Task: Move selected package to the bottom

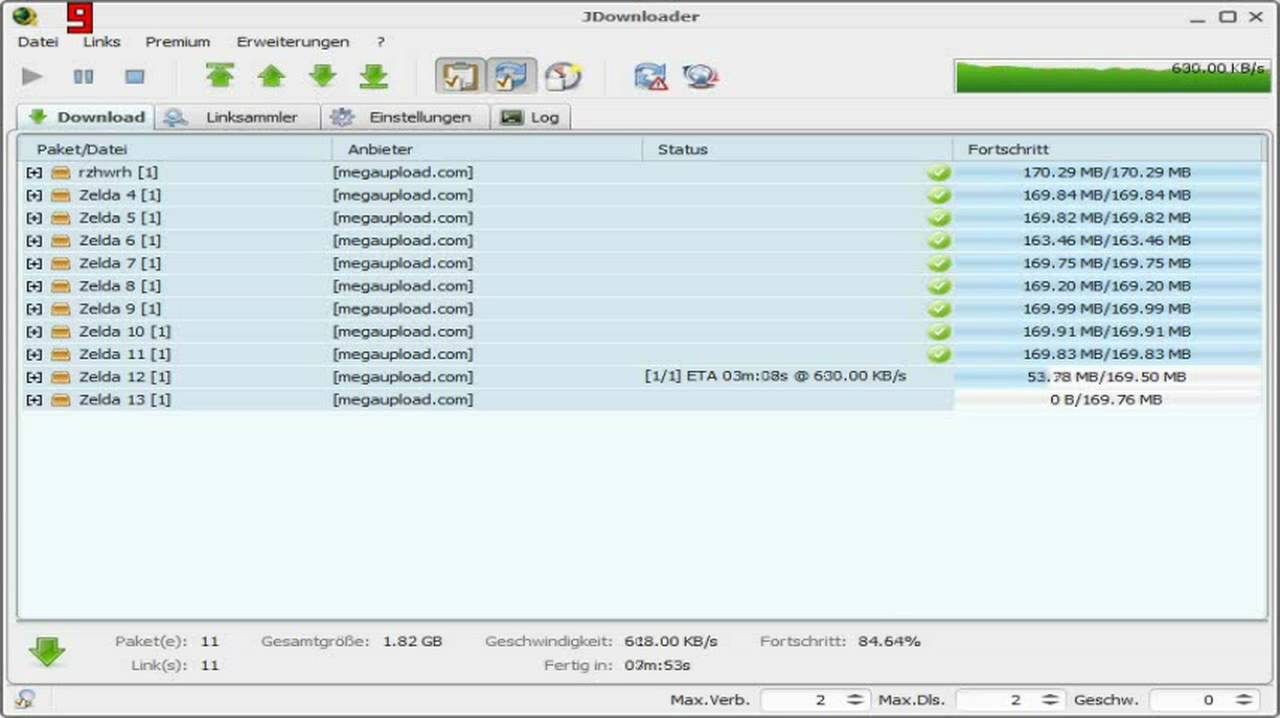Action: pyautogui.click(x=373, y=76)
